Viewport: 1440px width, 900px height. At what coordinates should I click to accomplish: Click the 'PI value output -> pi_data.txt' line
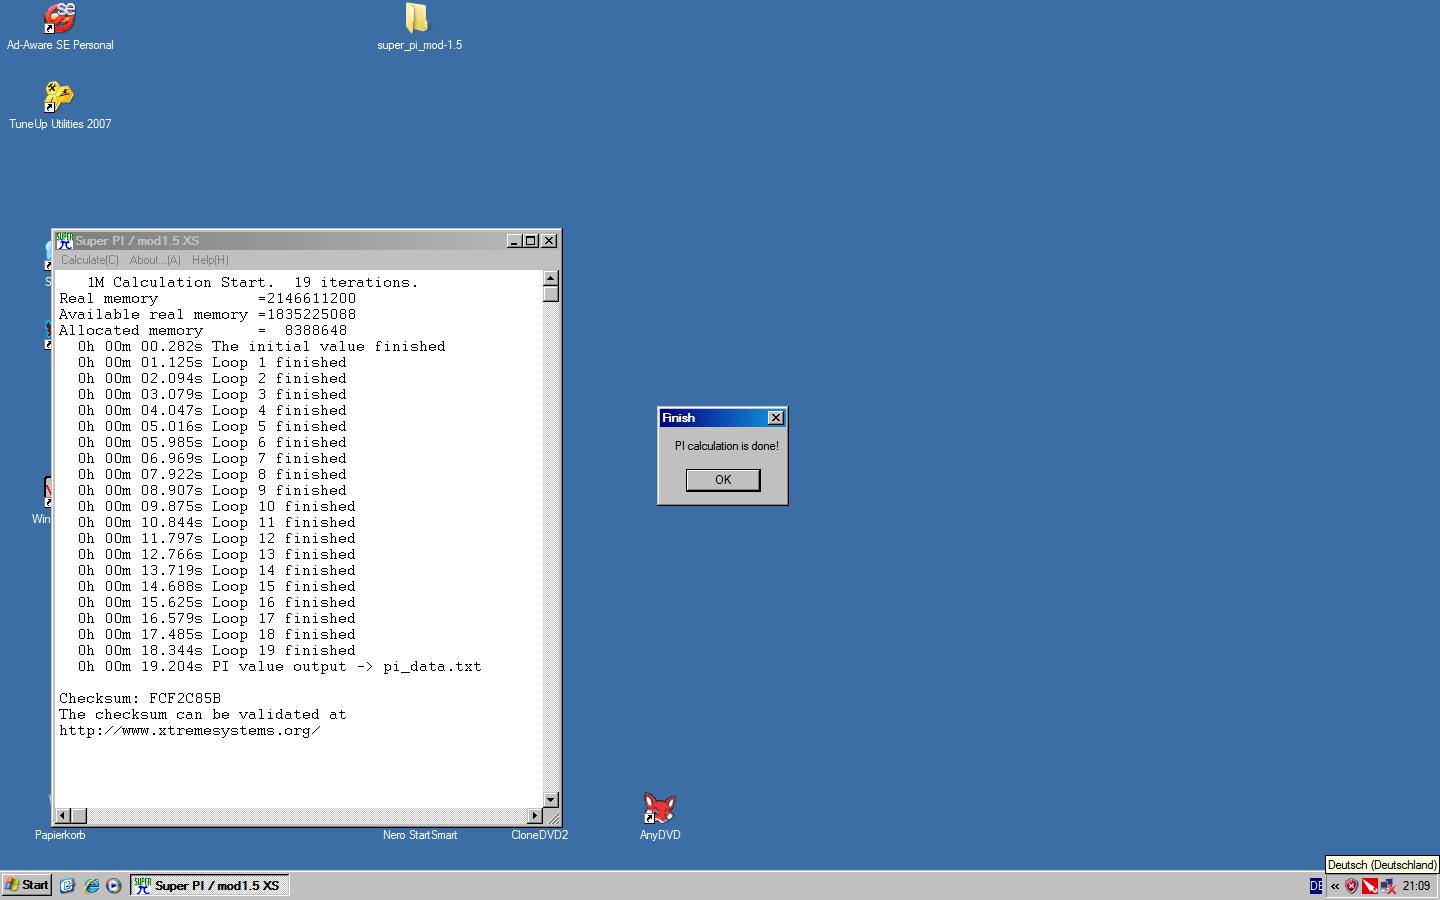tap(280, 667)
